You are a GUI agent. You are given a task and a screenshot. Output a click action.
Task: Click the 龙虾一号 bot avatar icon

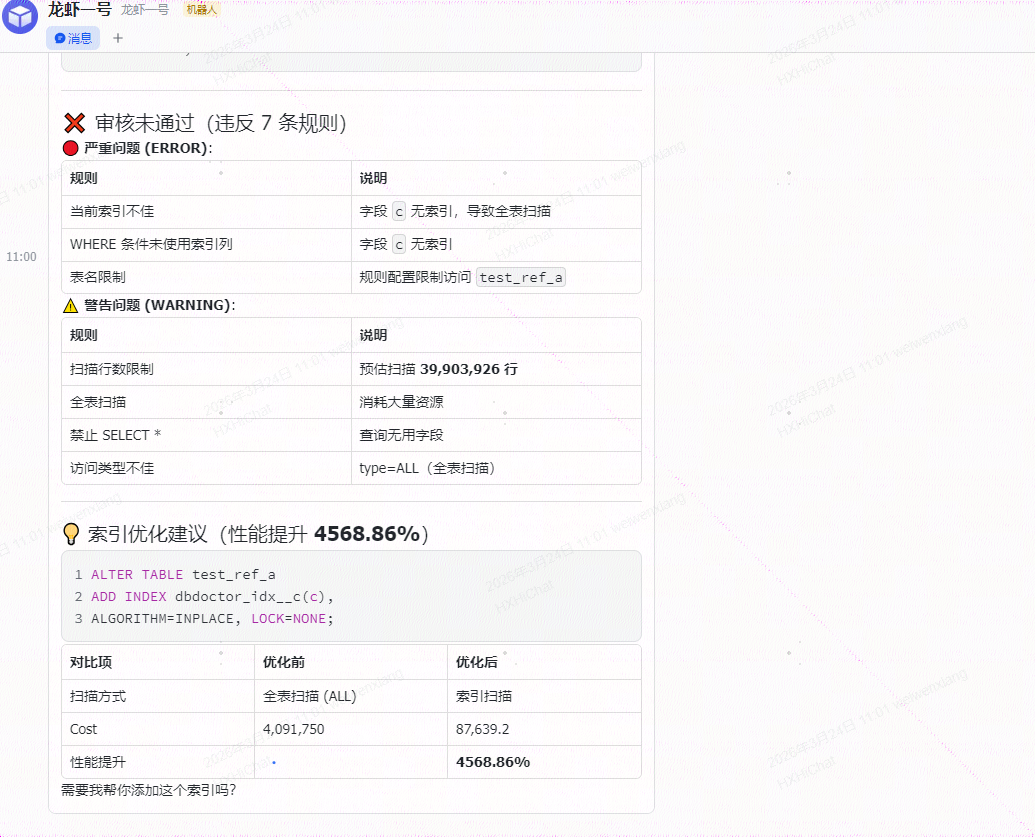20,16
